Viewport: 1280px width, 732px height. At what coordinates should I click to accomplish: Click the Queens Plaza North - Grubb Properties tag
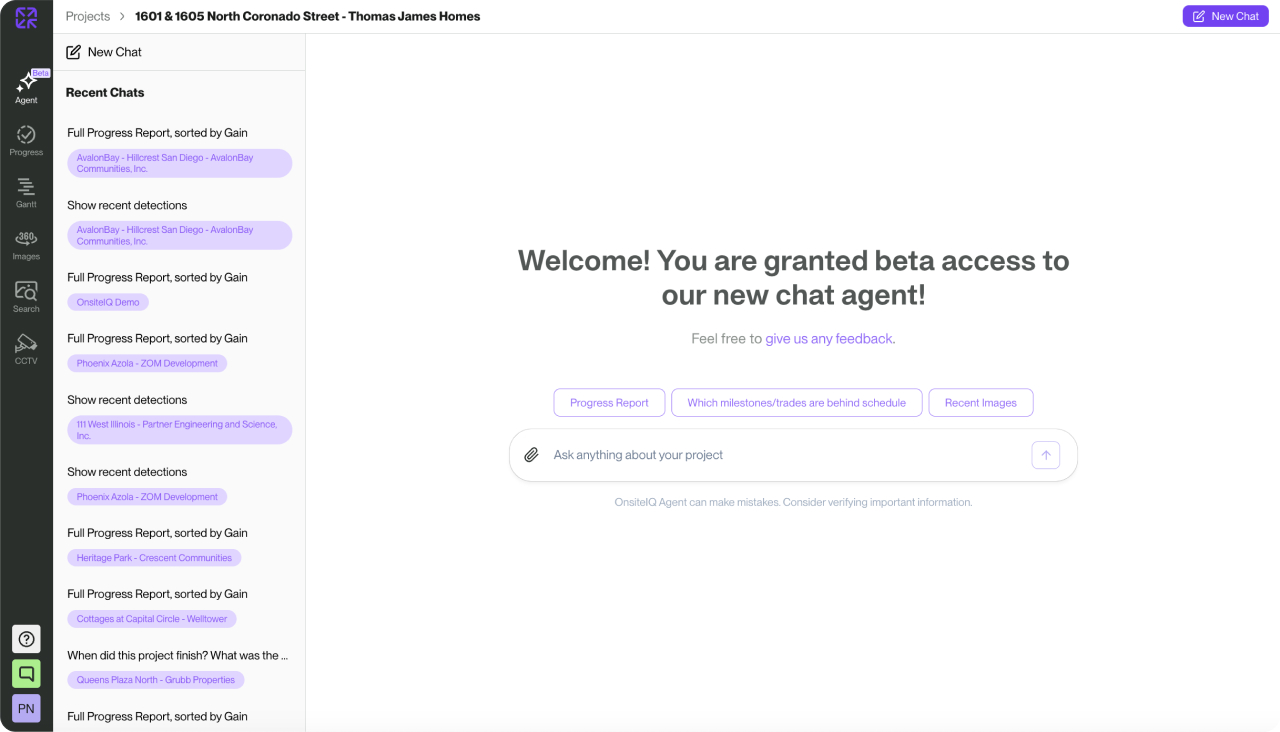click(156, 680)
